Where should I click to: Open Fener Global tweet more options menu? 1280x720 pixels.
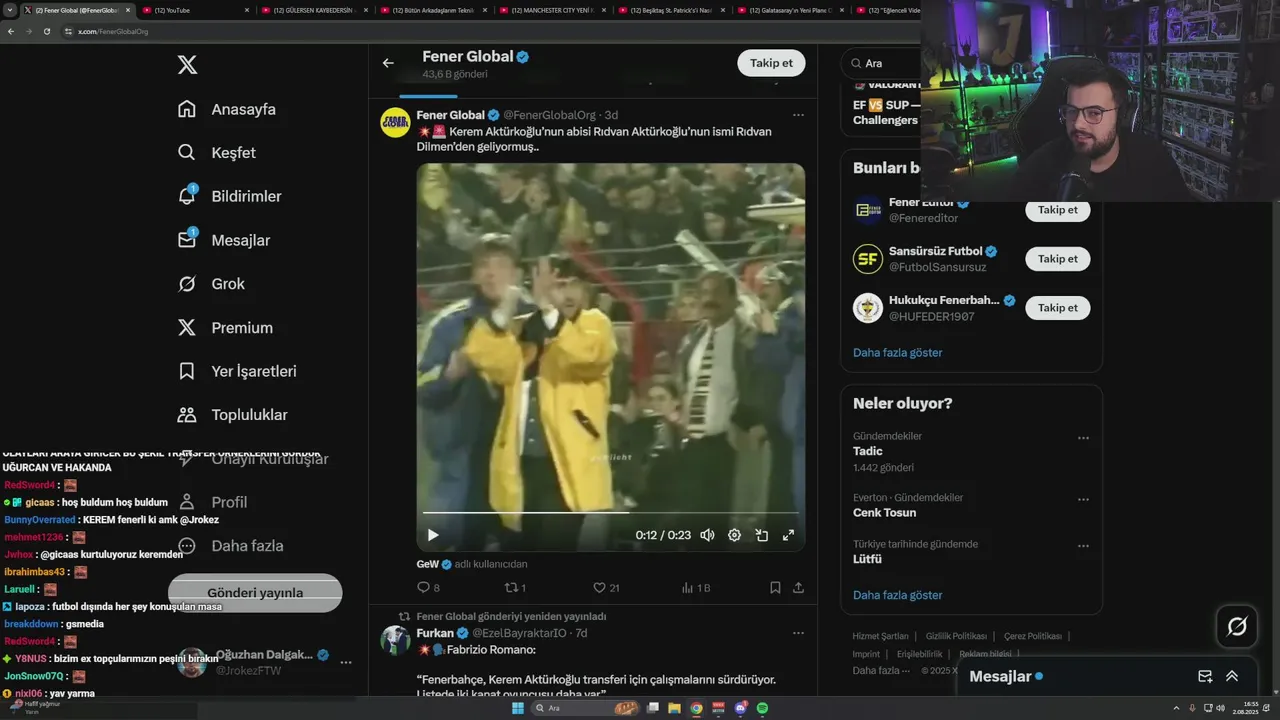(798, 115)
